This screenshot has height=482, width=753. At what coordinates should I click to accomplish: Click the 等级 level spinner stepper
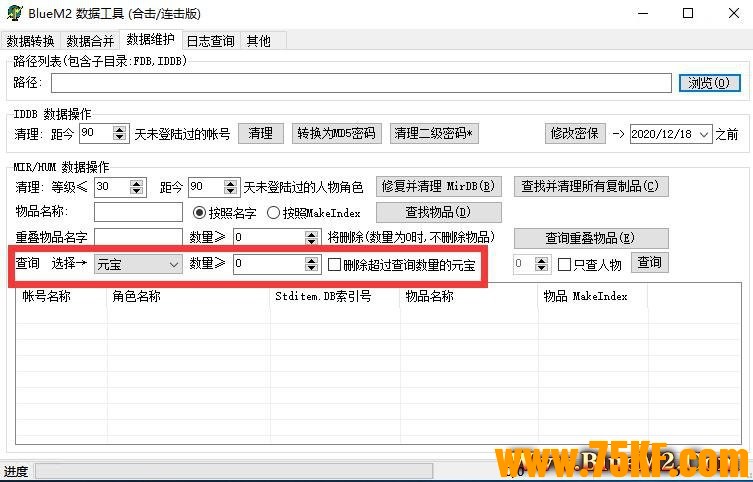click(137, 187)
